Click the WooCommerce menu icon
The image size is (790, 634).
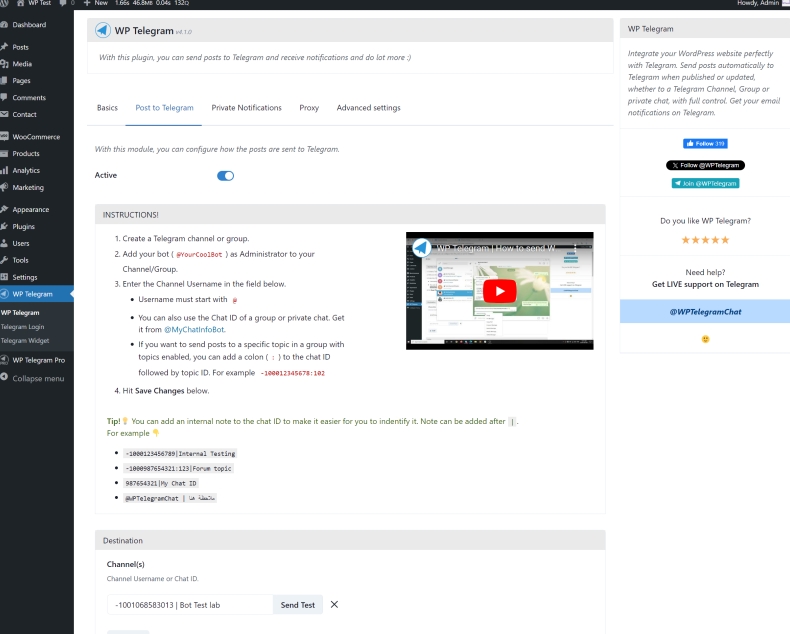5,137
